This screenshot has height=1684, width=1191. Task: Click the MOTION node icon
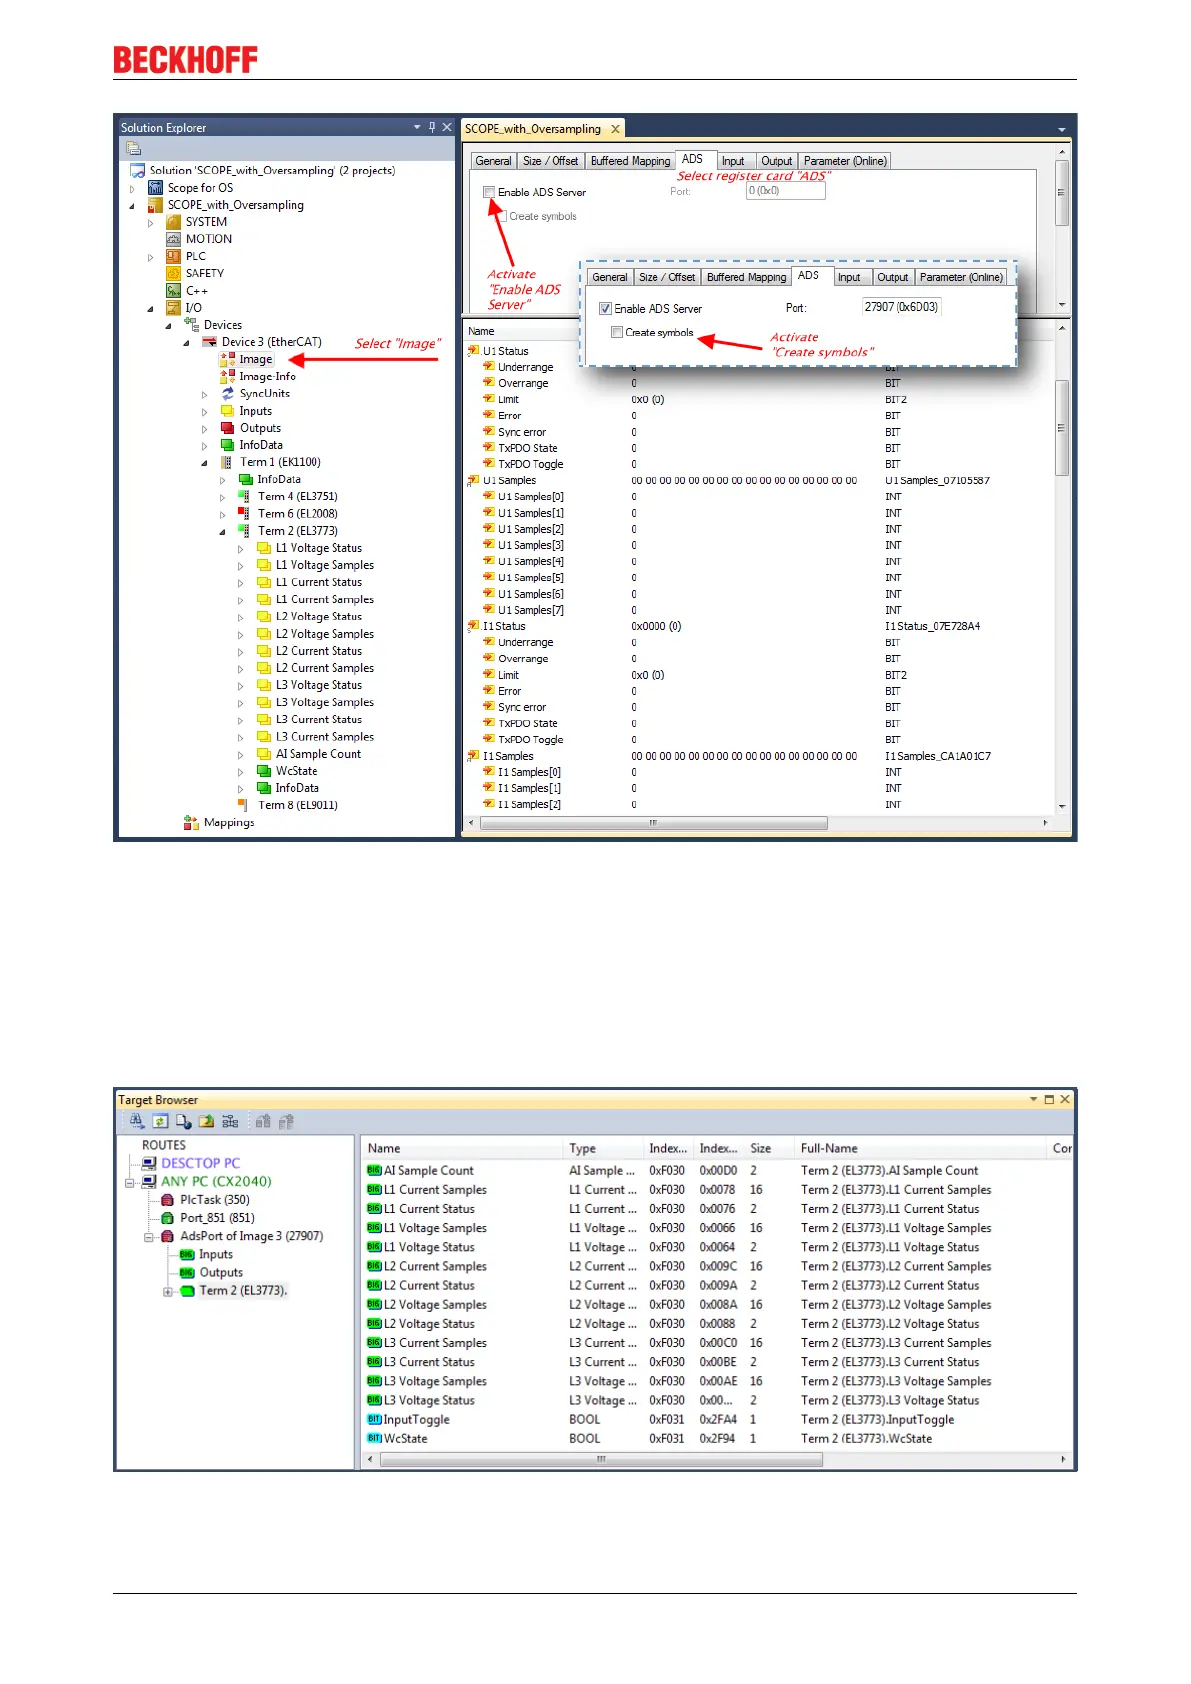coord(173,239)
